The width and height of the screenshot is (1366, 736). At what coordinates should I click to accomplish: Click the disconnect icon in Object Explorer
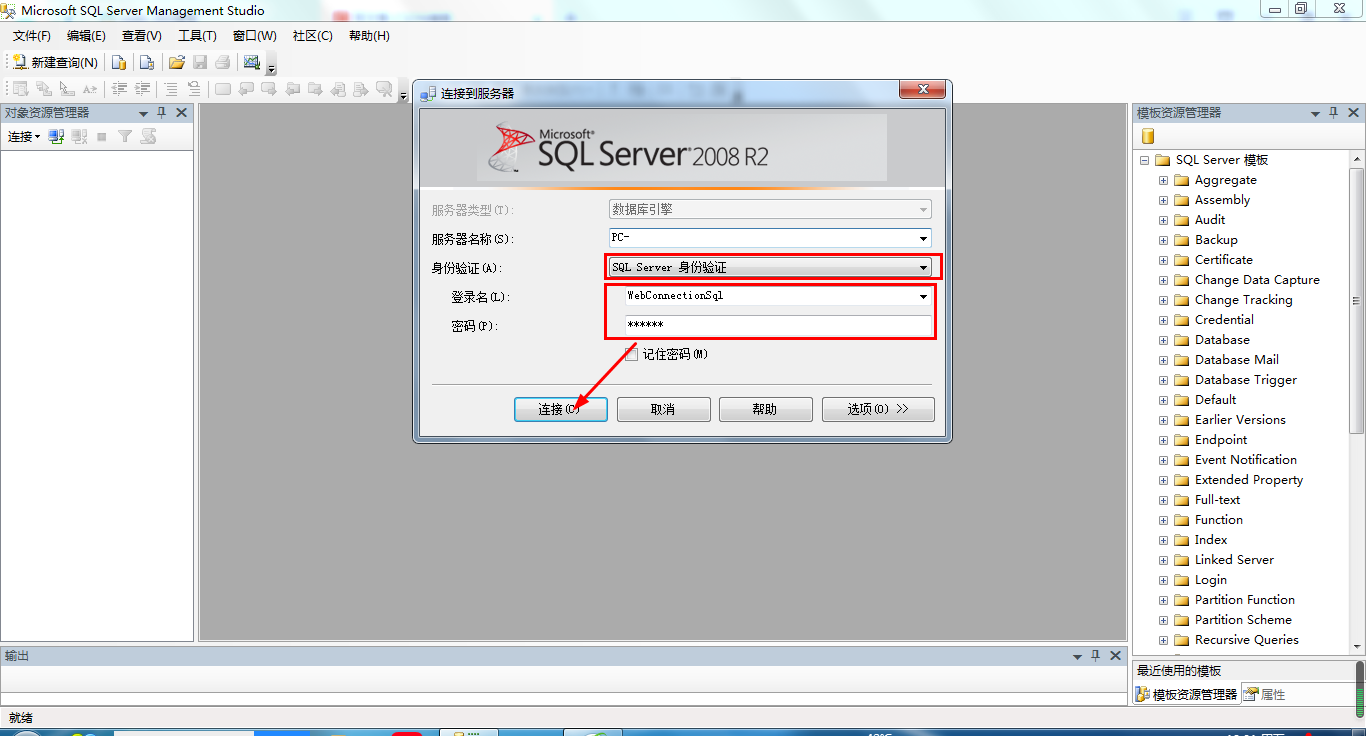[x=79, y=136]
